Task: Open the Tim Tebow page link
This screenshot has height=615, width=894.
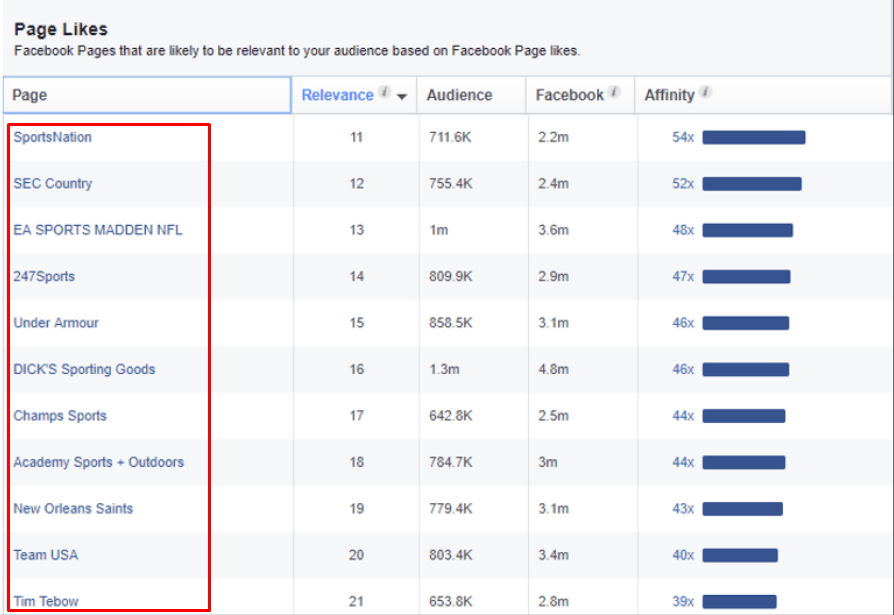Action: coord(46,601)
